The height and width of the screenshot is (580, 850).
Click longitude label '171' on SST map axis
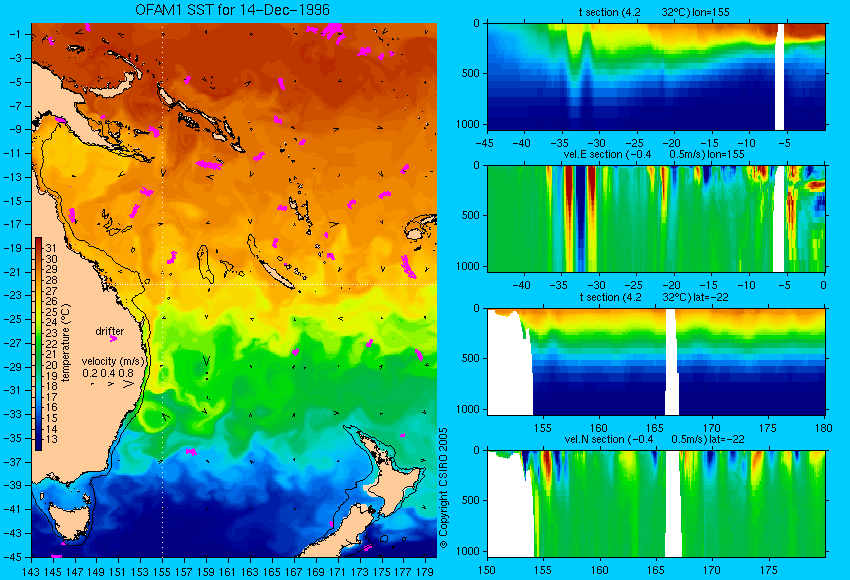click(337, 571)
